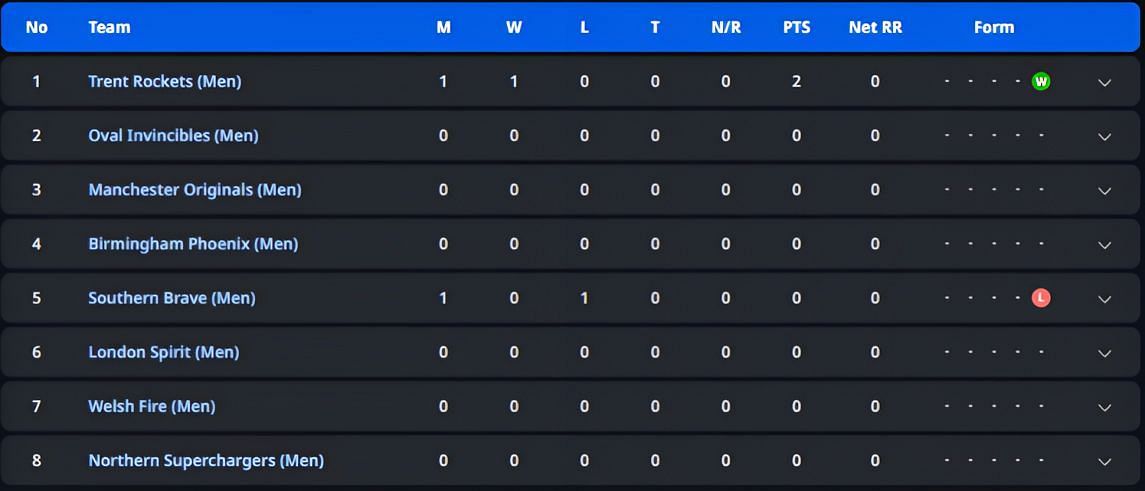This screenshot has height=491, width=1145.
Task: Open the Trent Rockets (Men) team link
Action: click(x=164, y=81)
